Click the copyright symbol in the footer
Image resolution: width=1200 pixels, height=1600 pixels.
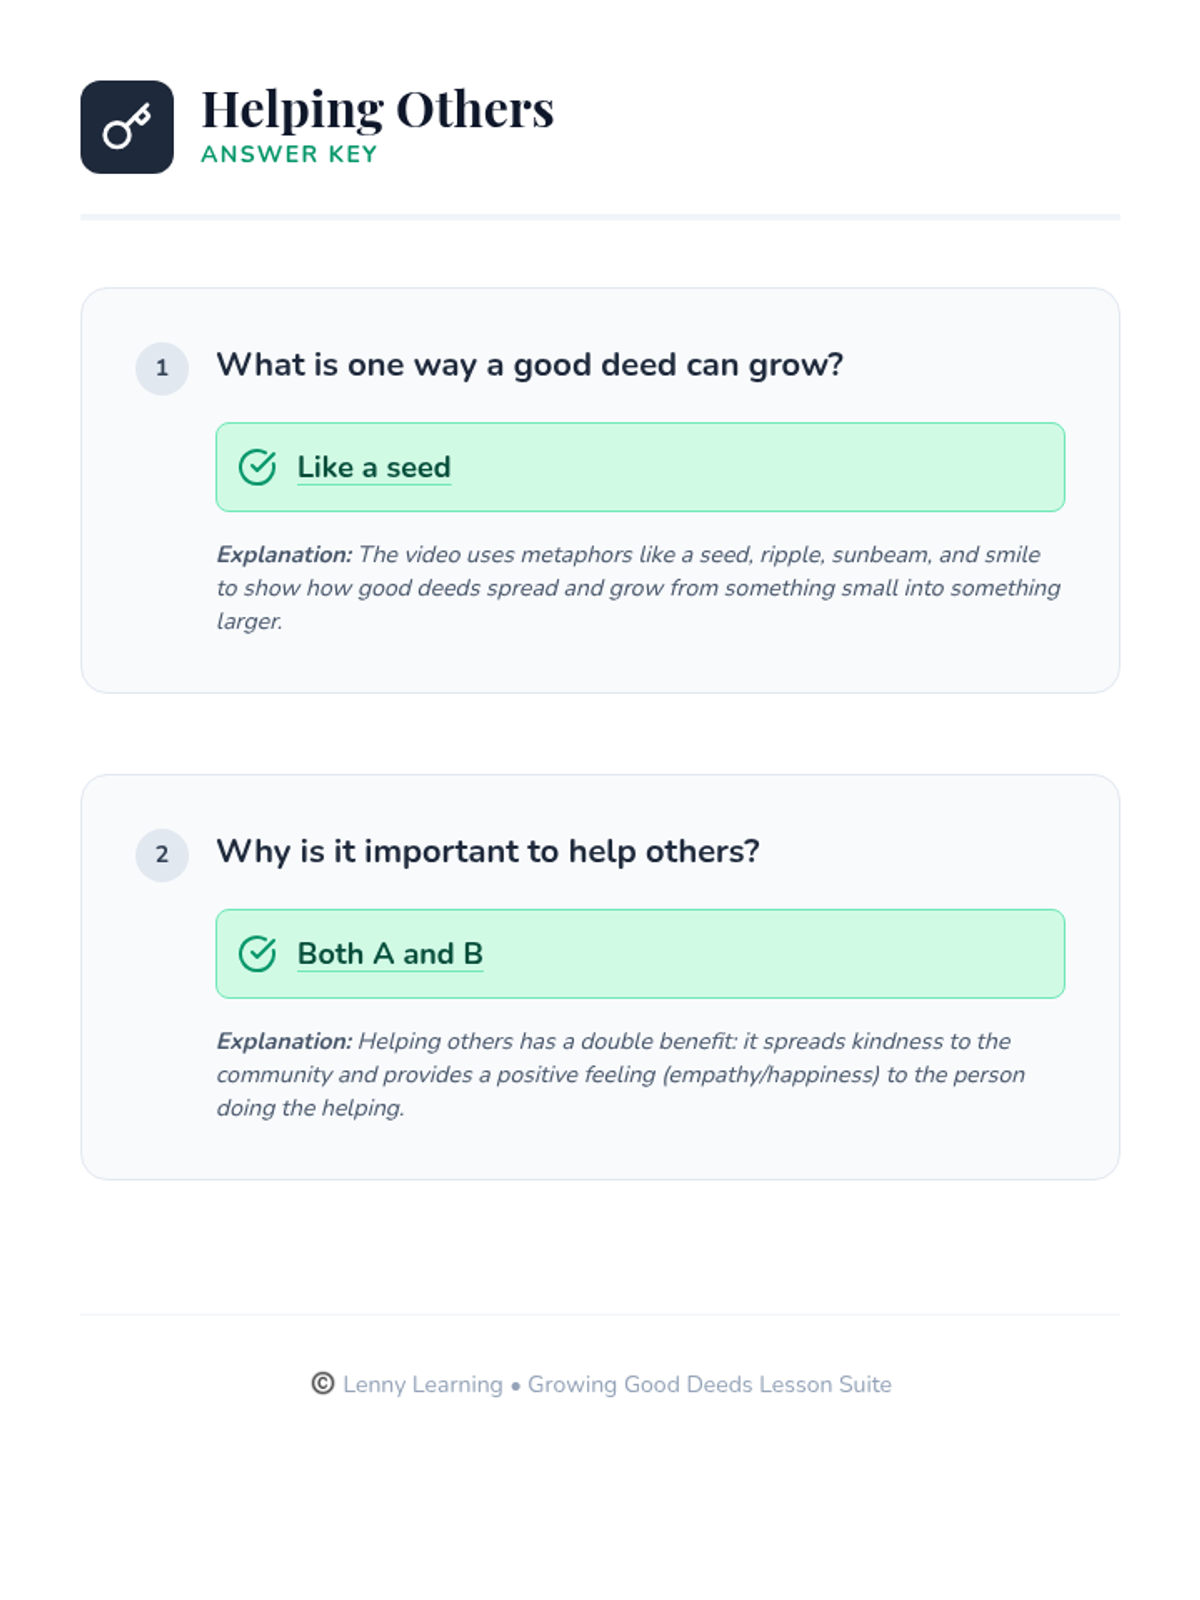tap(322, 1383)
